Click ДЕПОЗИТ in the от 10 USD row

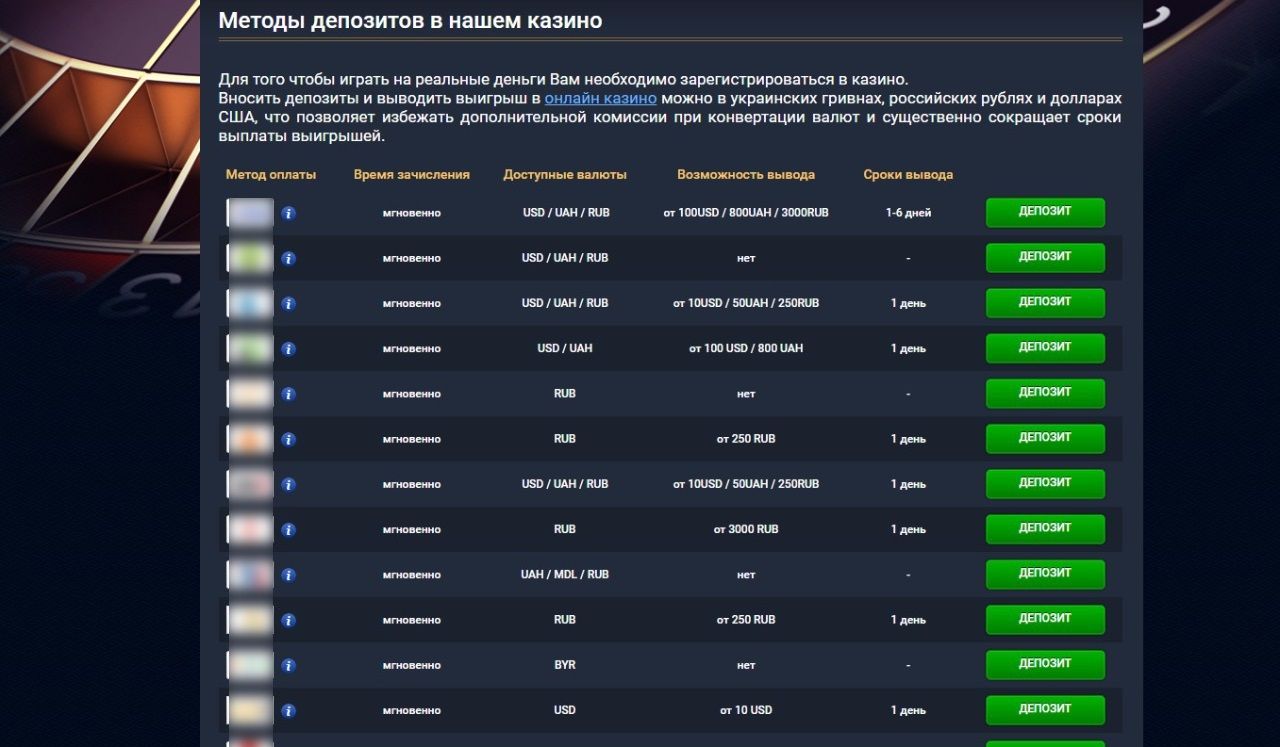[1045, 710]
